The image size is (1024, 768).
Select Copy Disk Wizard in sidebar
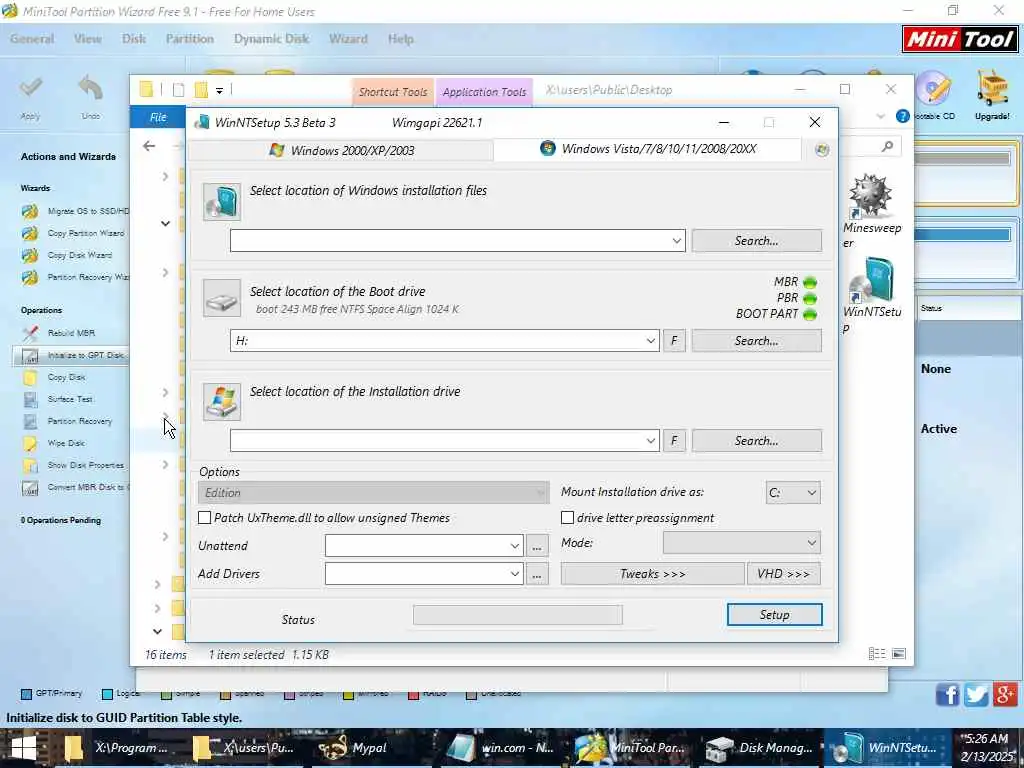tap(67, 255)
